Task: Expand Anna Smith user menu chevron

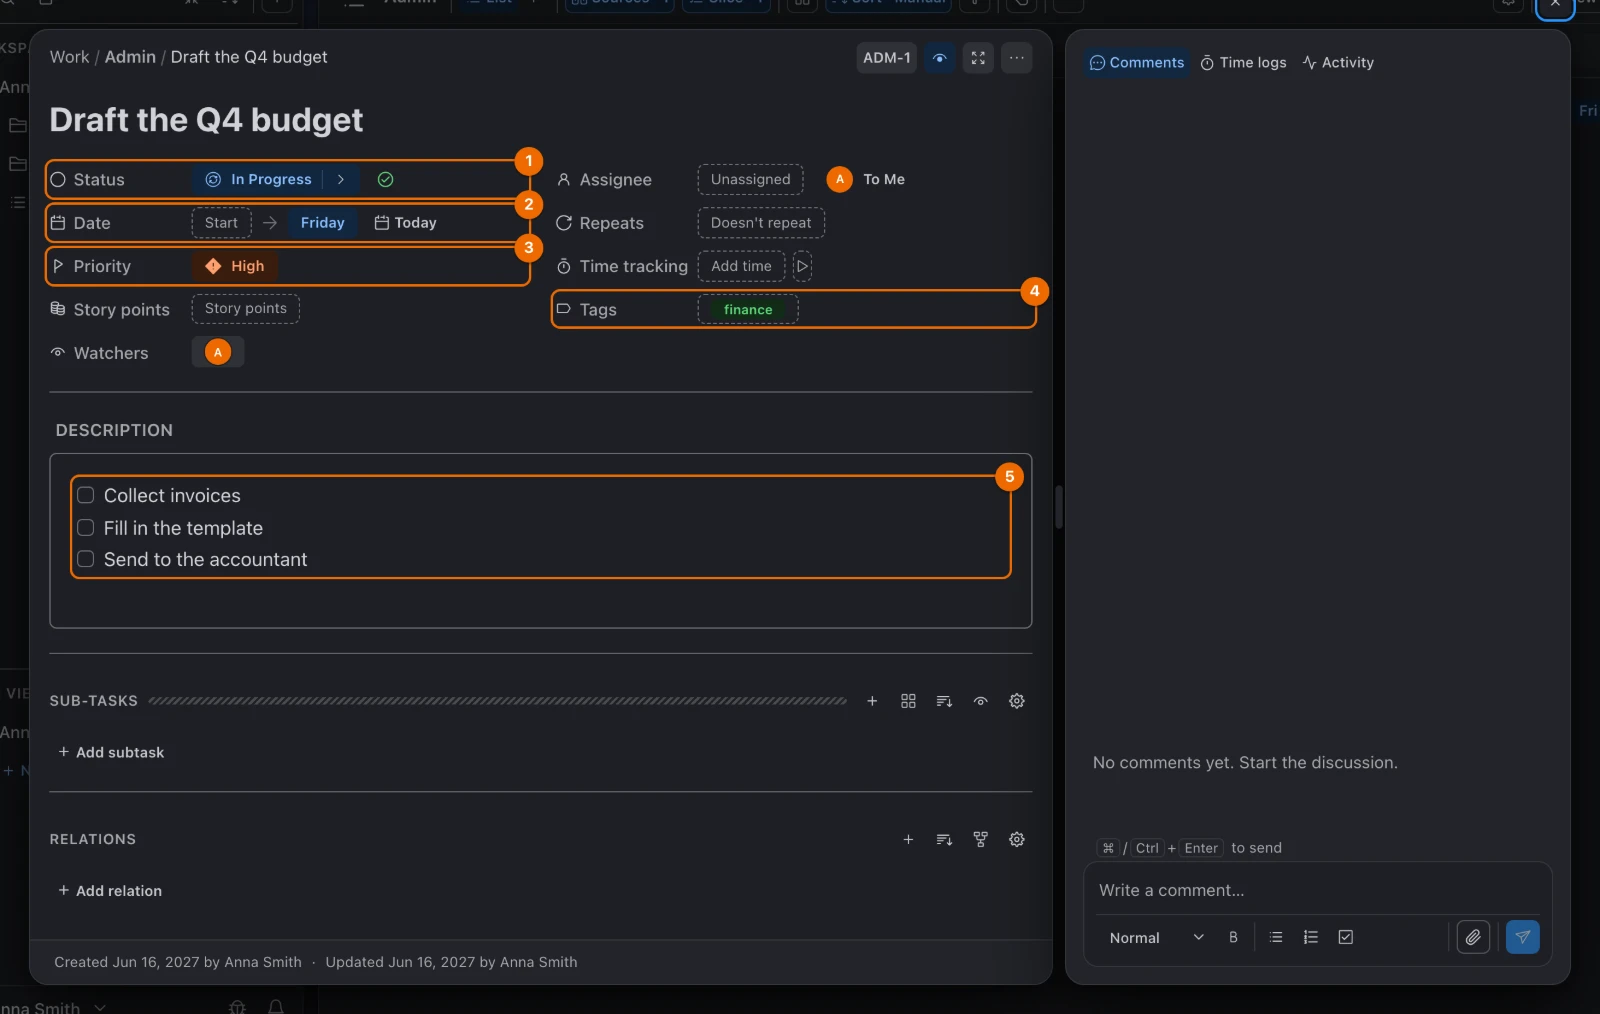Action: (x=100, y=1007)
